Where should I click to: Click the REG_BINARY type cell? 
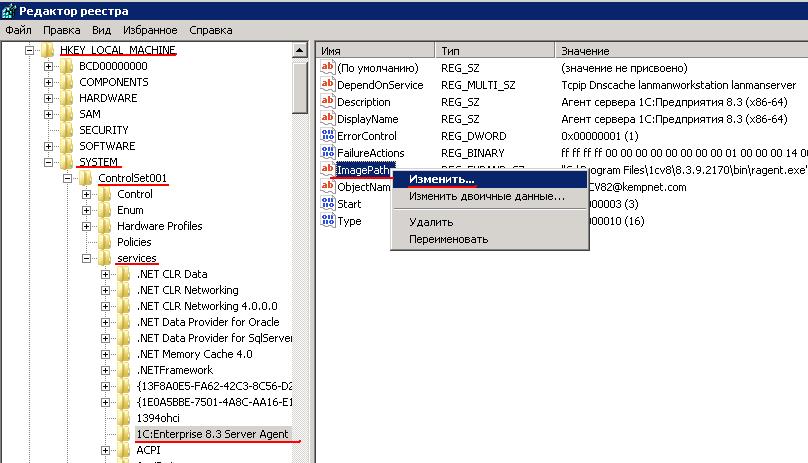(x=473, y=153)
